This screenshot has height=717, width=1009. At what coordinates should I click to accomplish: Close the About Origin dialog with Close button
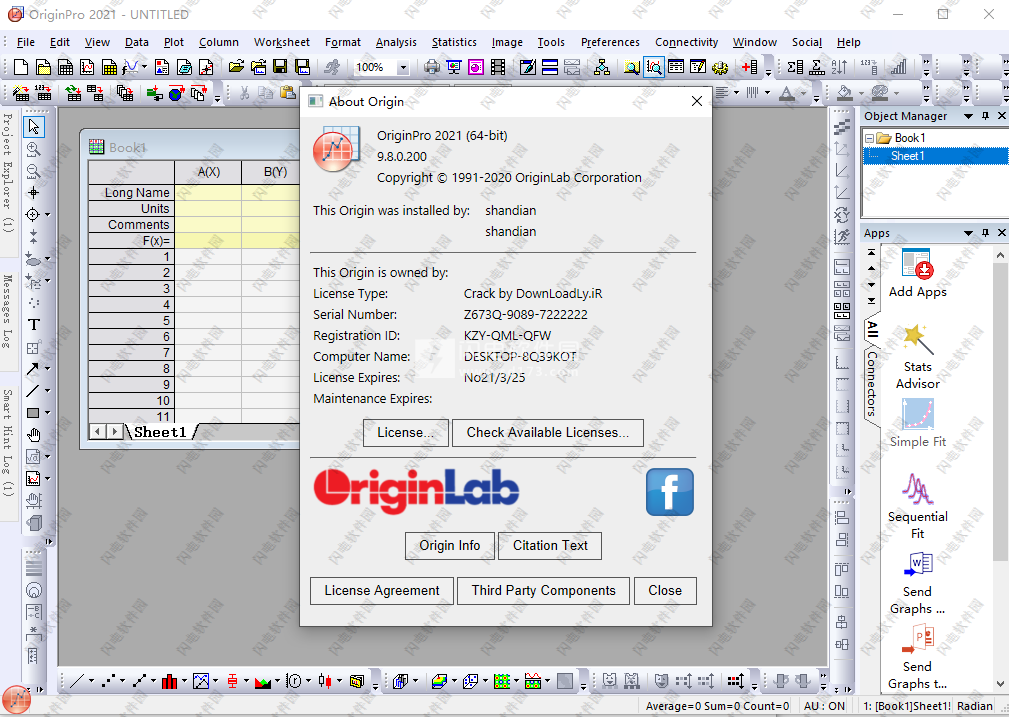[665, 591]
